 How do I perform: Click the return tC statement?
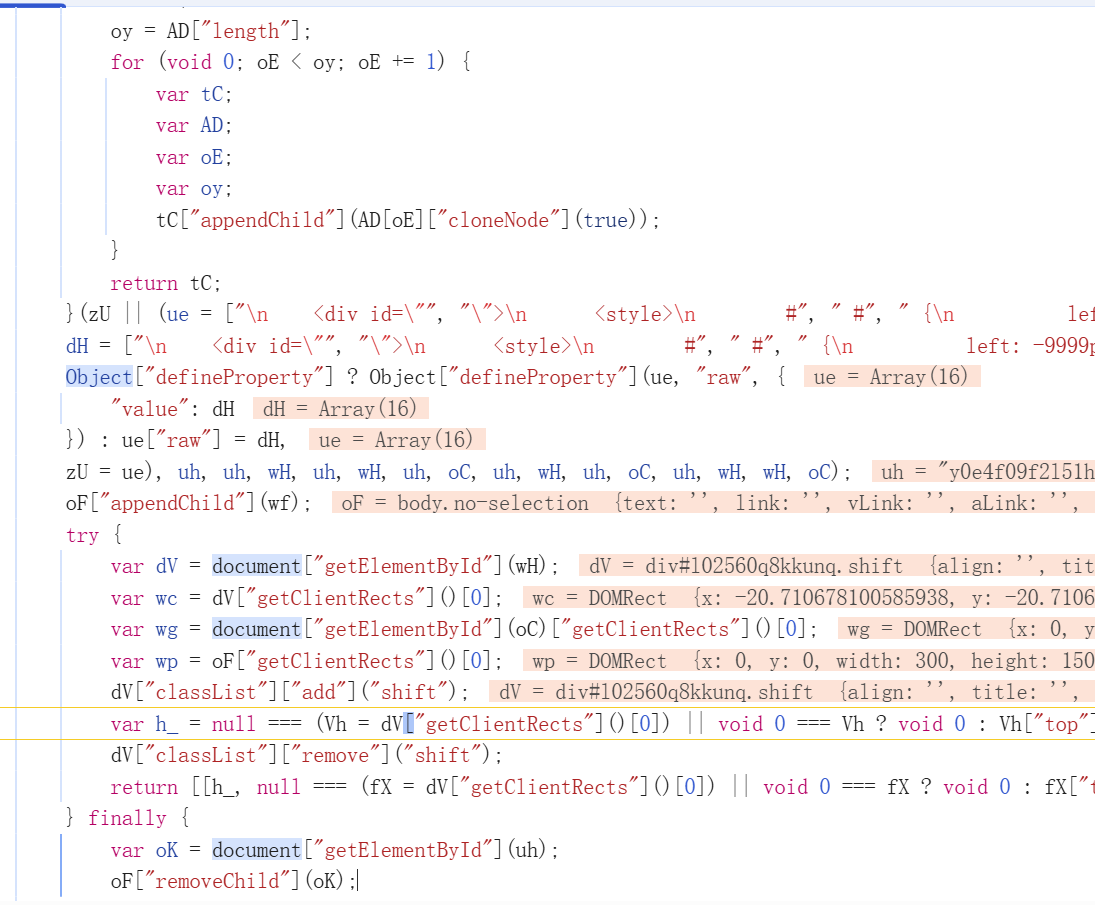(165, 283)
